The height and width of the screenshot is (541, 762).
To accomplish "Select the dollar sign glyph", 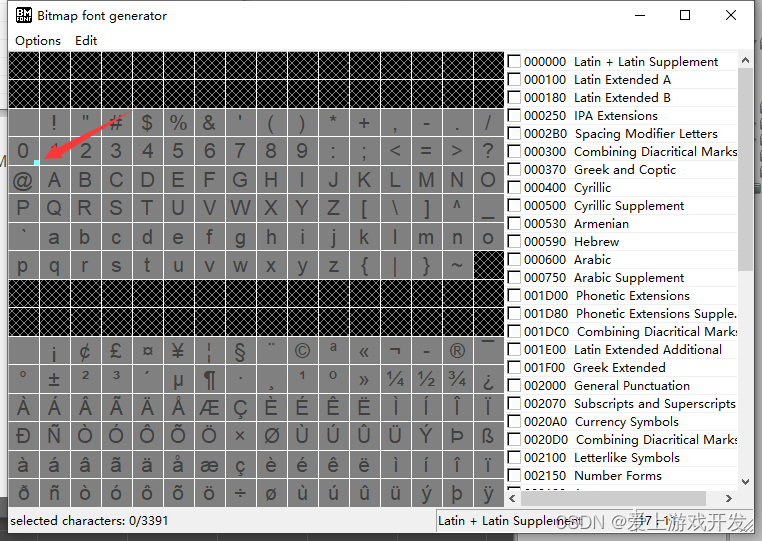I will click(147, 122).
